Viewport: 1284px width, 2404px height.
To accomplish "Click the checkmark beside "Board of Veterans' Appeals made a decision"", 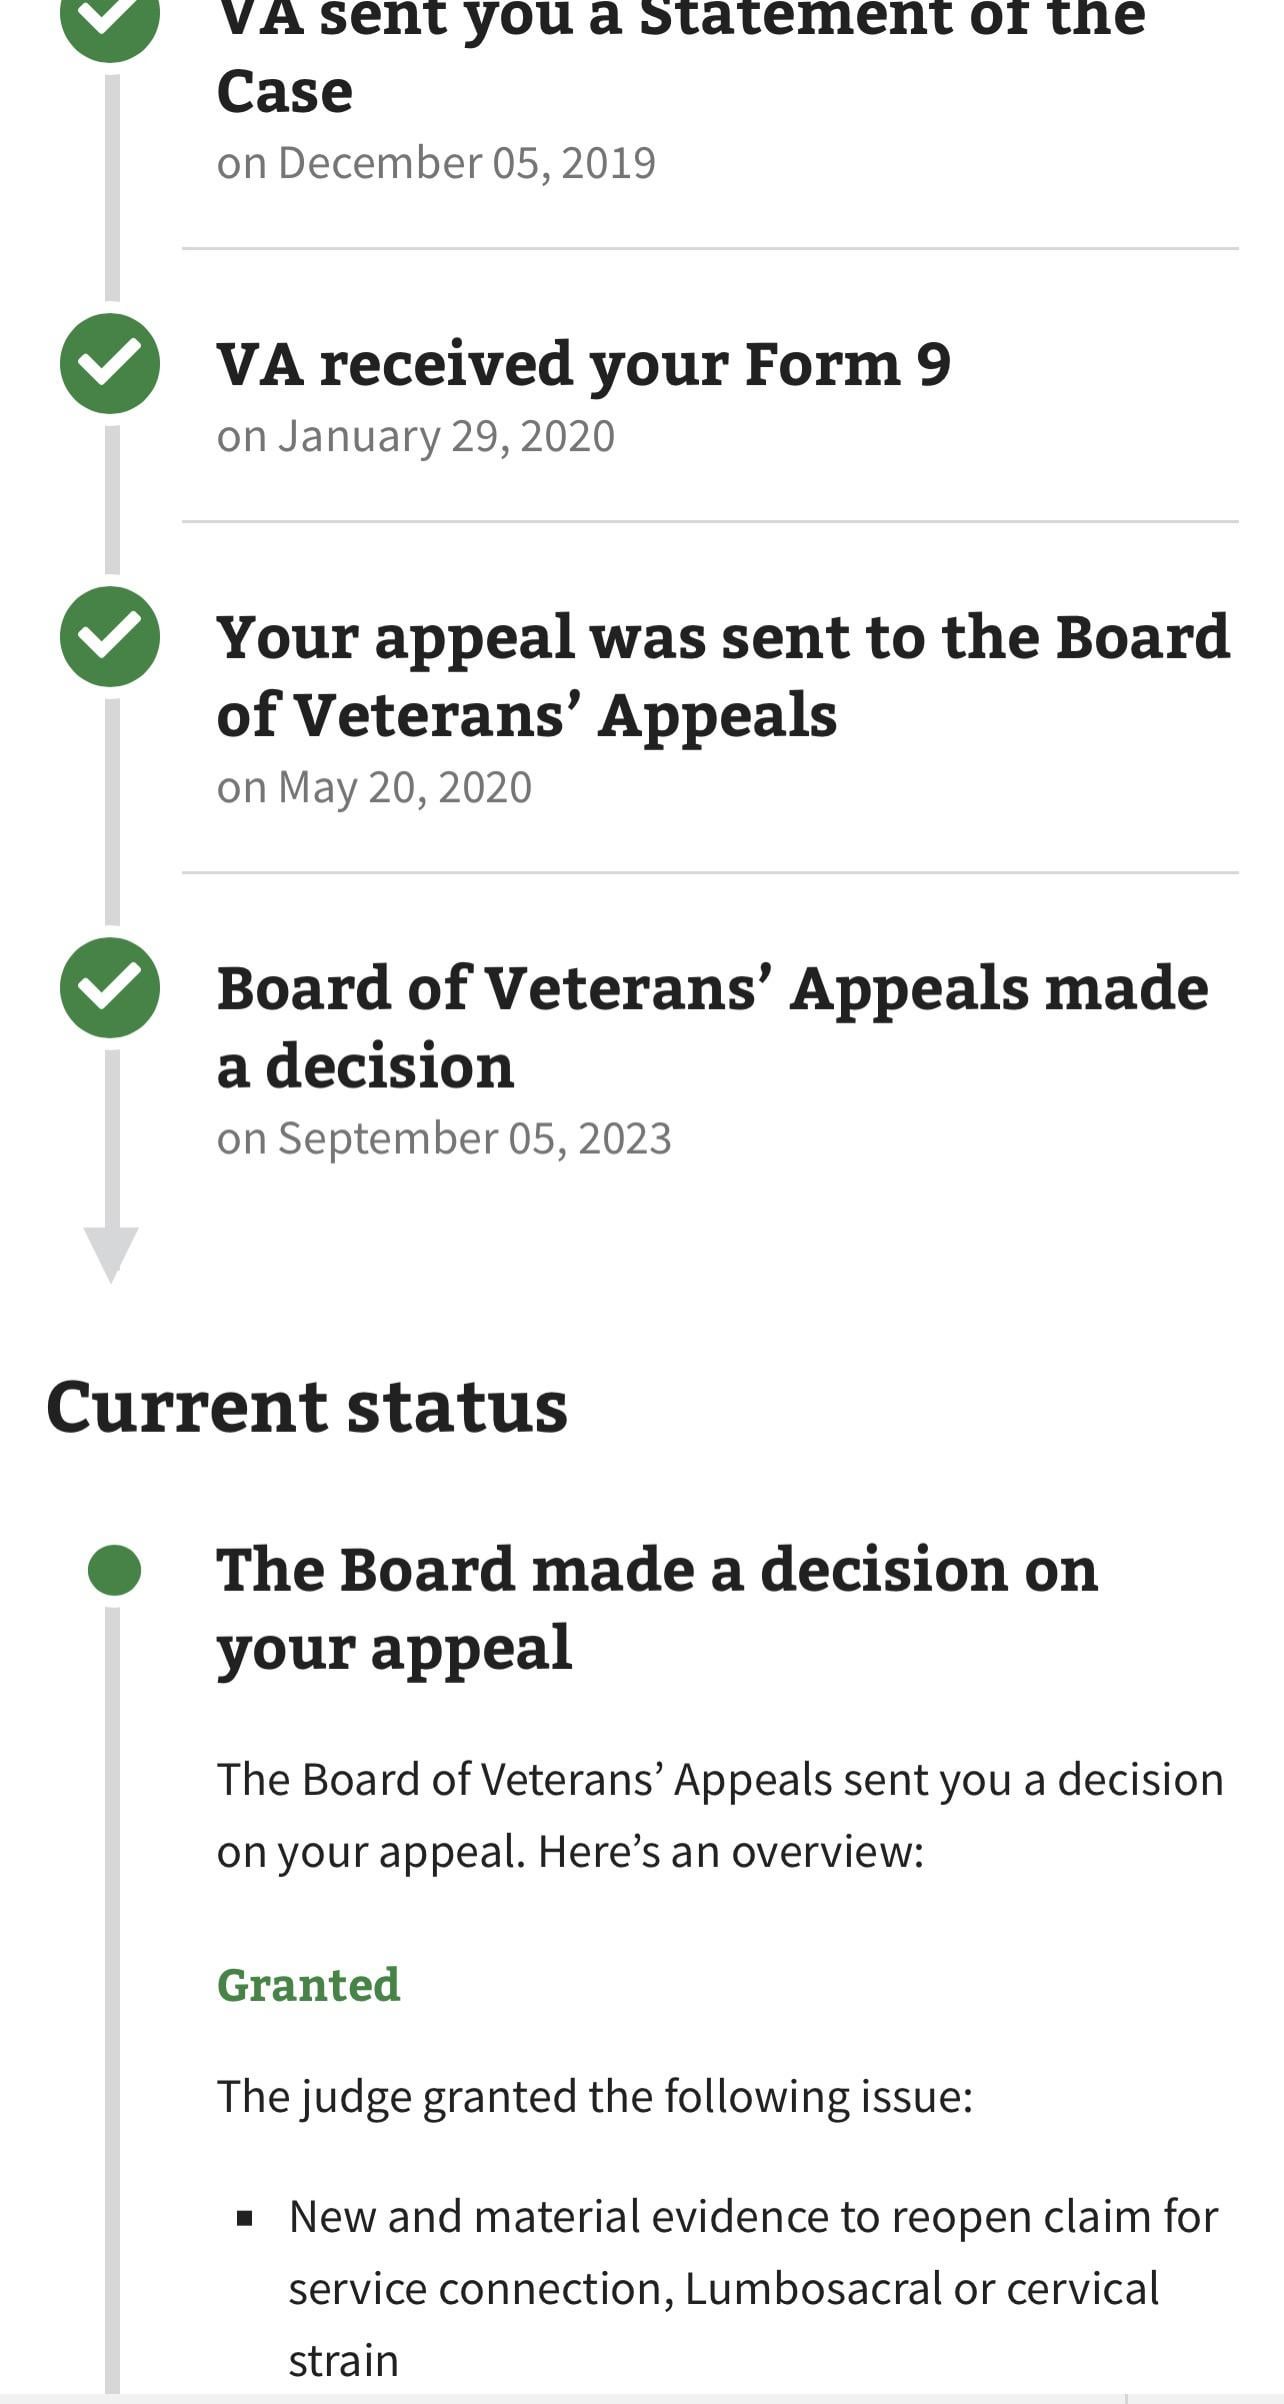I will tap(110, 987).
